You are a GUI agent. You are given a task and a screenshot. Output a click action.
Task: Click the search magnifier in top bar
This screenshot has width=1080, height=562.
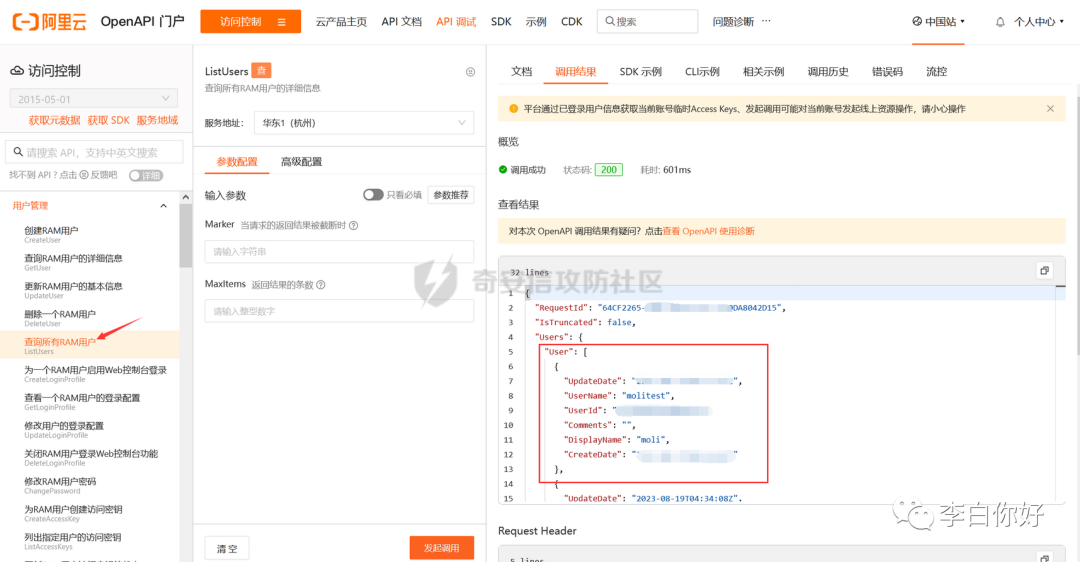click(x=610, y=21)
